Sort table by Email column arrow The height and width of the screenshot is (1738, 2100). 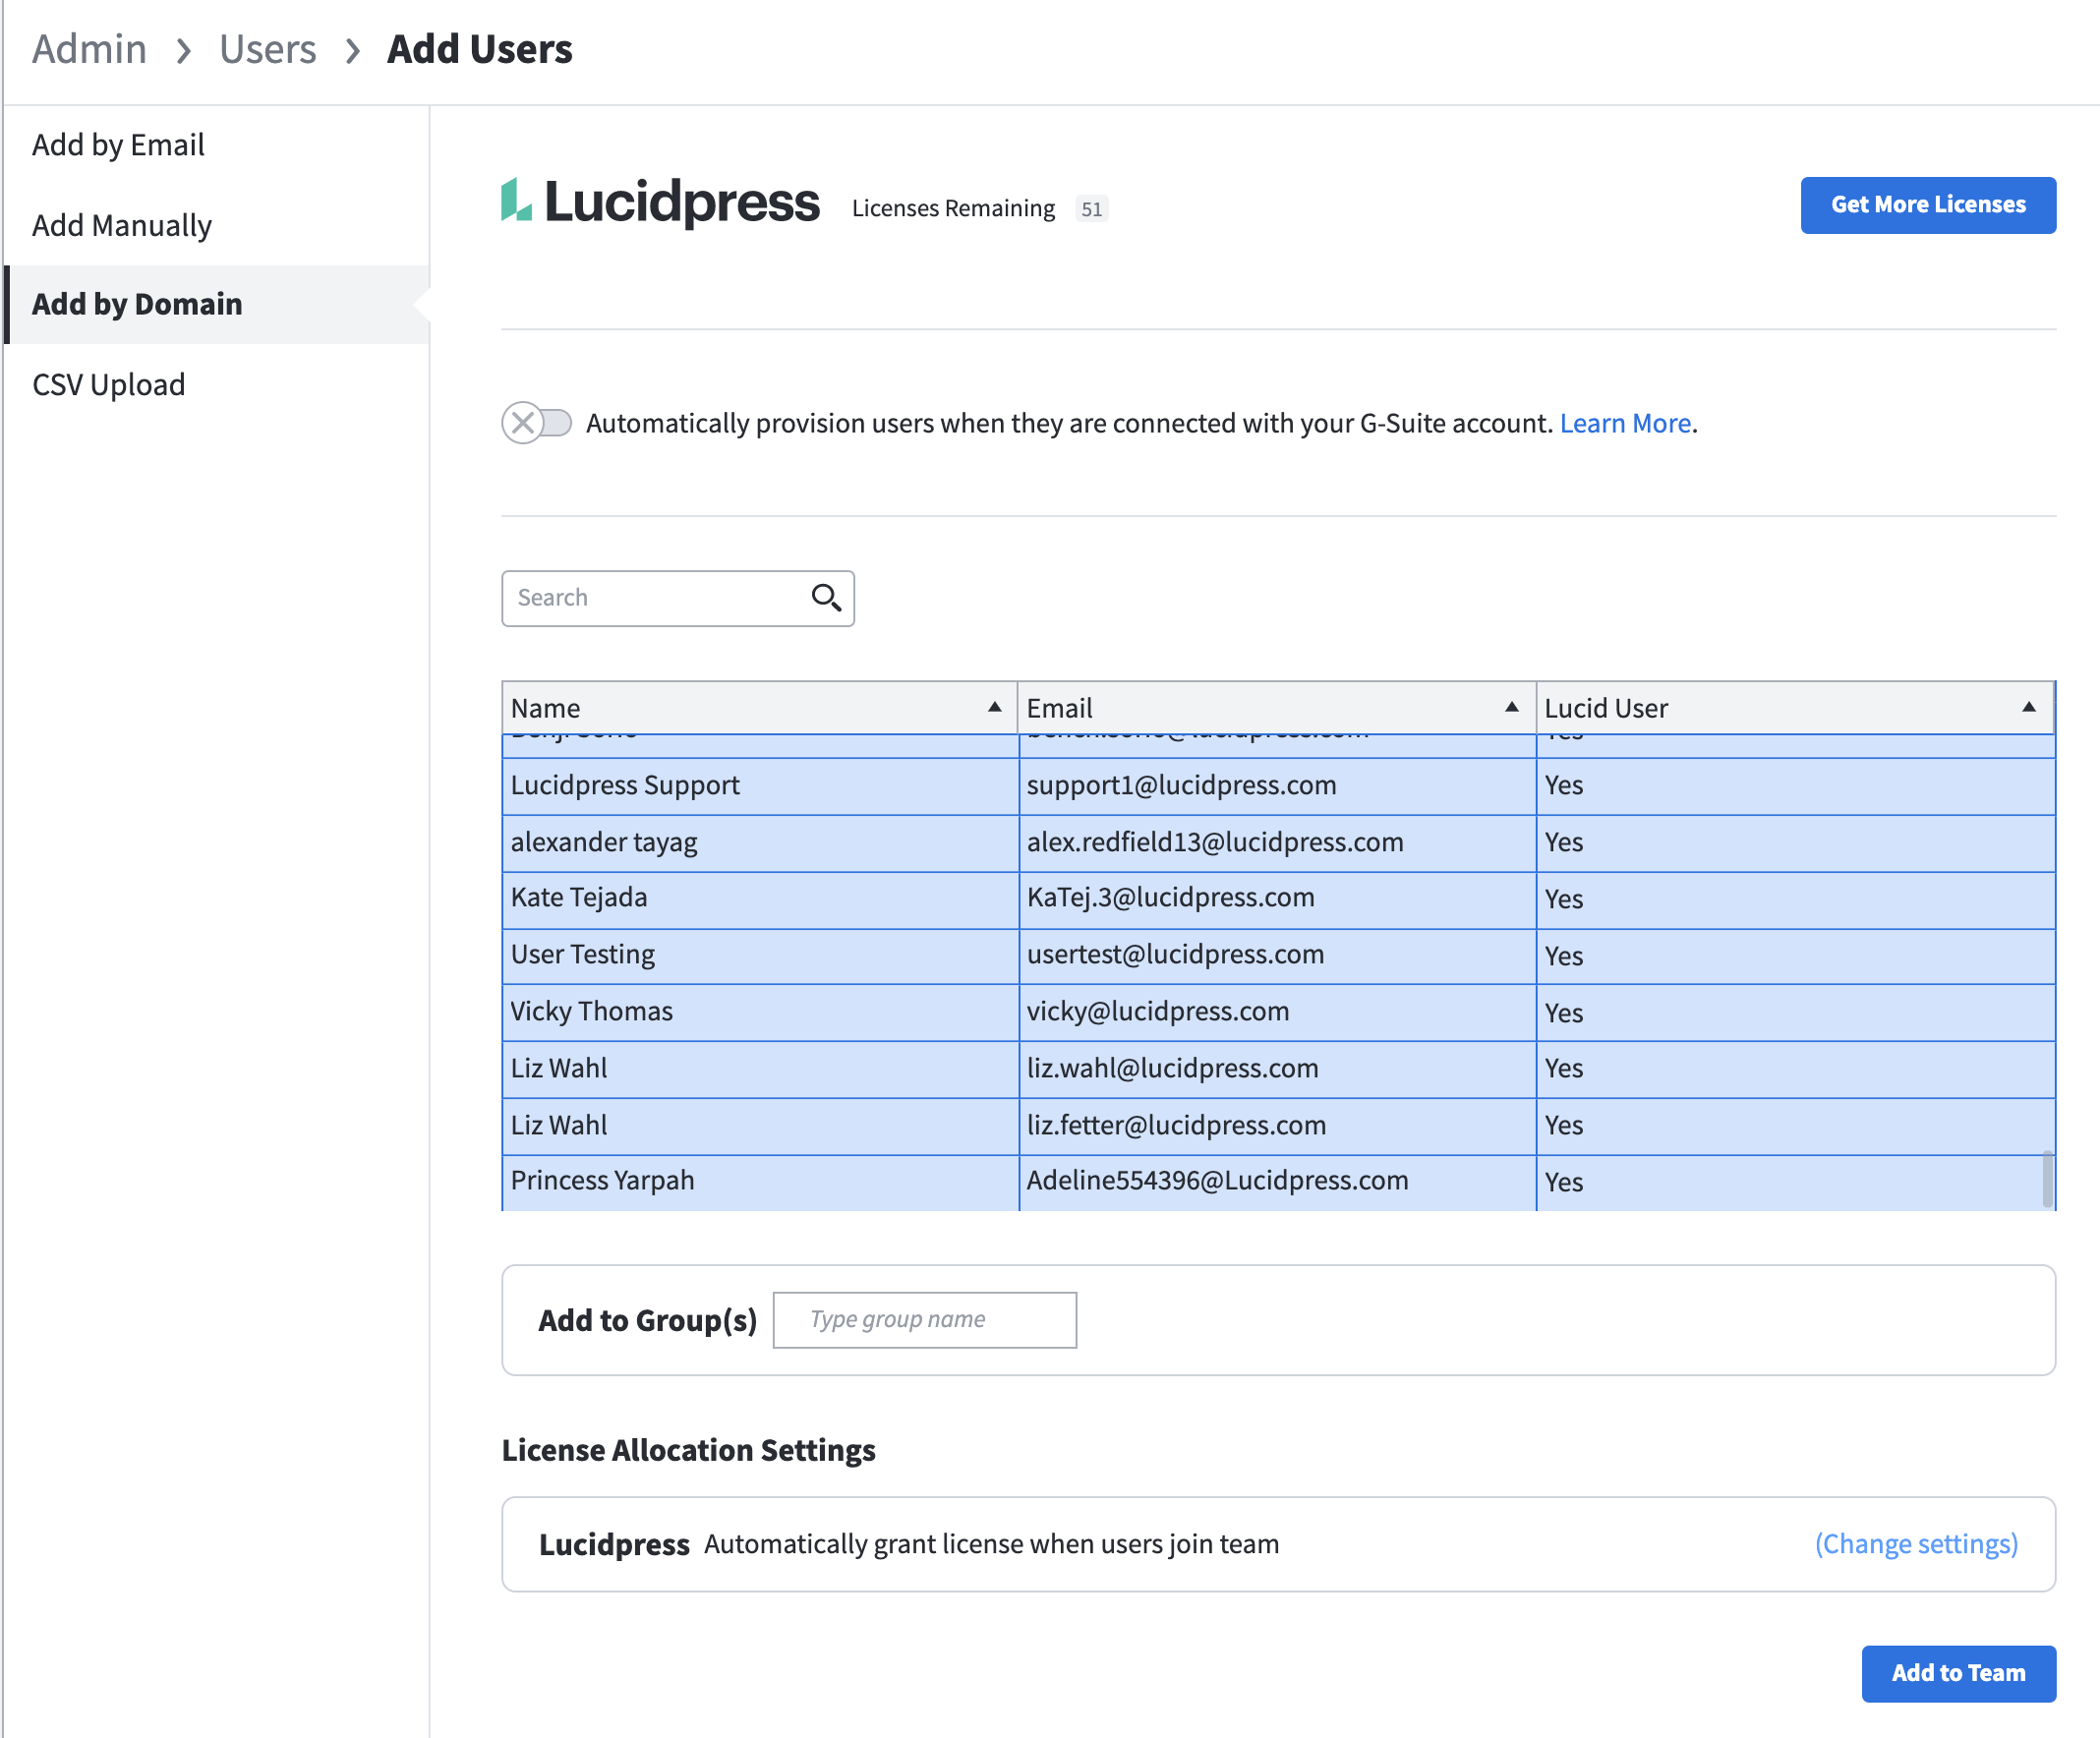tap(1511, 707)
